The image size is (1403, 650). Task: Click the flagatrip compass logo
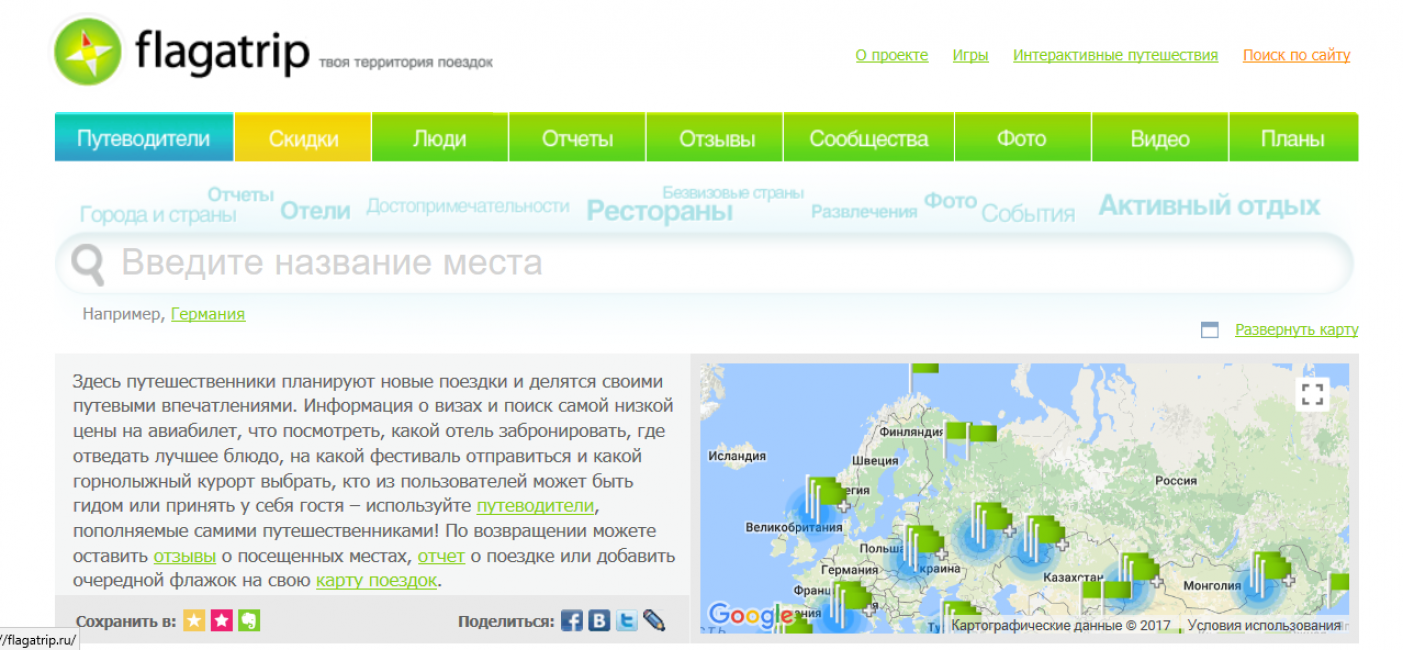pyautogui.click(x=87, y=52)
